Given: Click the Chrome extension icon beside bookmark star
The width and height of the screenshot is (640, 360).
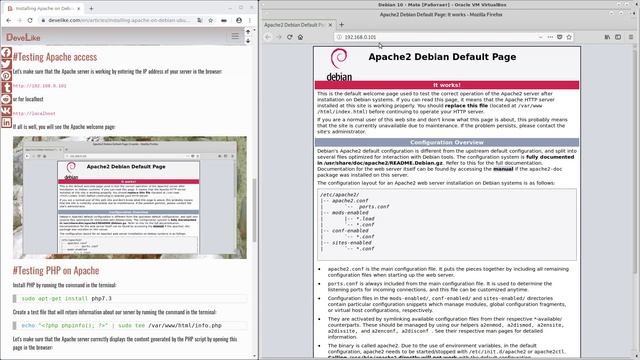Looking at the screenshot, I should click(x=224, y=20).
